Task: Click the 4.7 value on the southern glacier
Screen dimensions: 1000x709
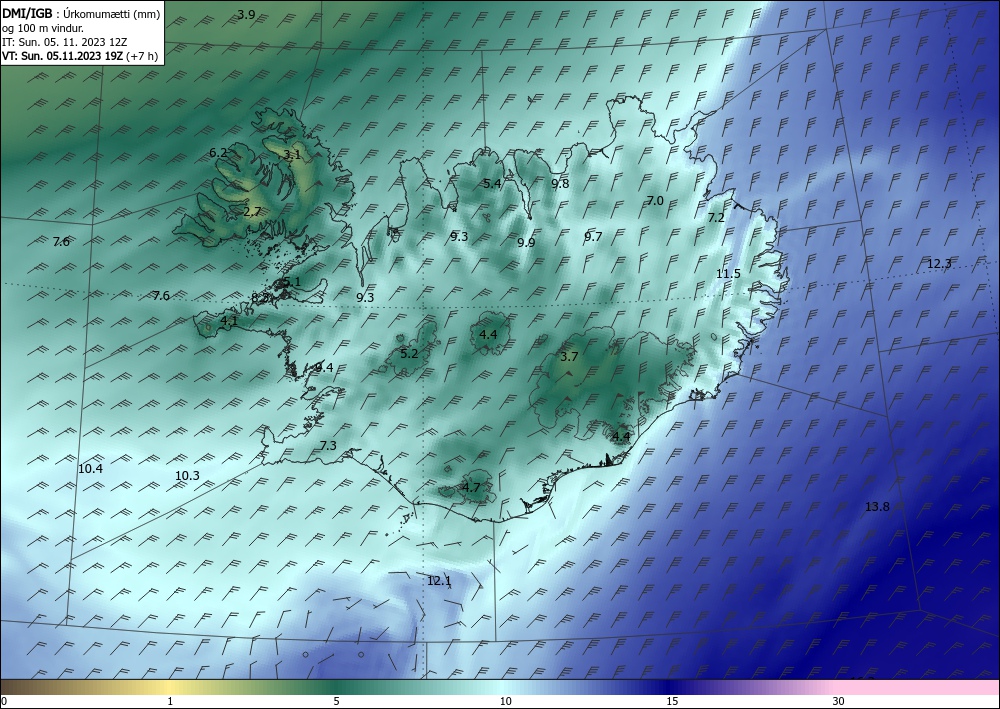Action: [471, 488]
